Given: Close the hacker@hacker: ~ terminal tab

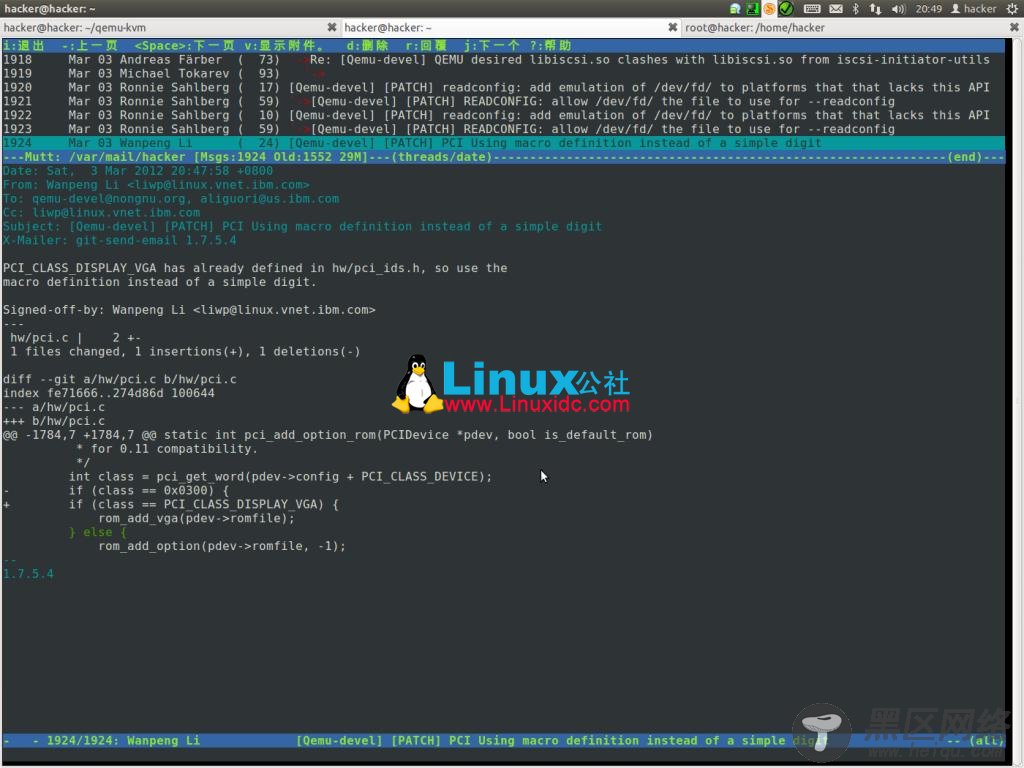Looking at the screenshot, I should [x=673, y=27].
